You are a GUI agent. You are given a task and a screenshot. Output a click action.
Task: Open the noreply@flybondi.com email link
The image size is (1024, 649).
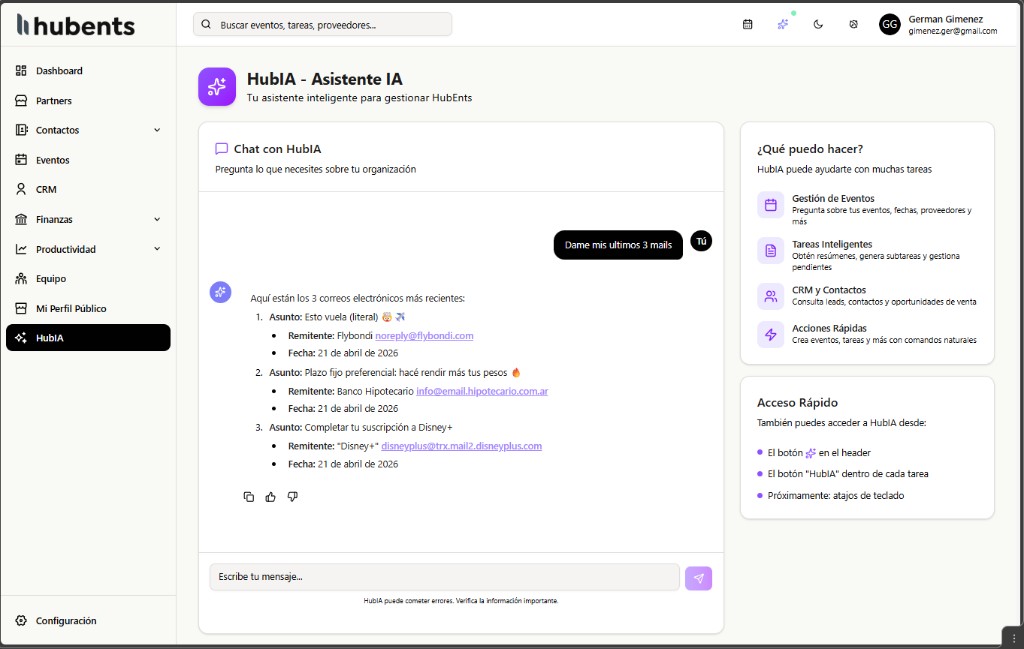tap(435, 335)
